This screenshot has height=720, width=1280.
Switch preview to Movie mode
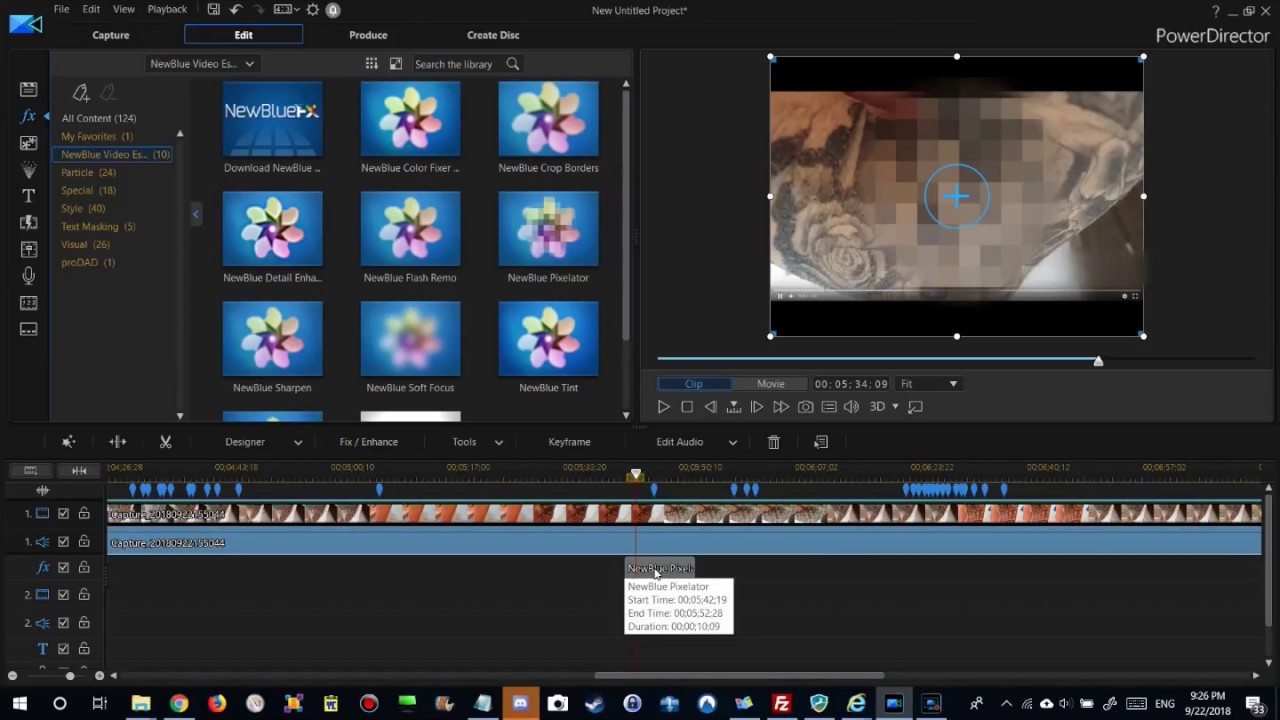(770, 384)
